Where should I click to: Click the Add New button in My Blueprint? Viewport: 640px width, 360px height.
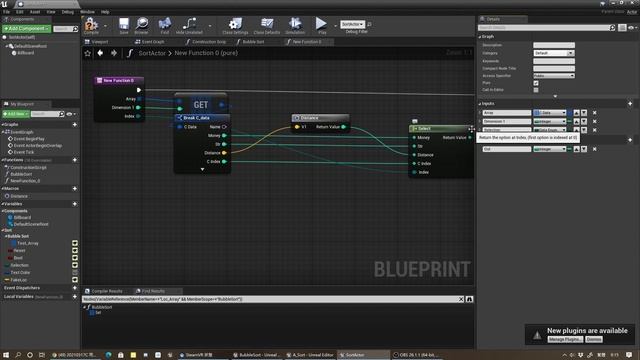coord(16,114)
